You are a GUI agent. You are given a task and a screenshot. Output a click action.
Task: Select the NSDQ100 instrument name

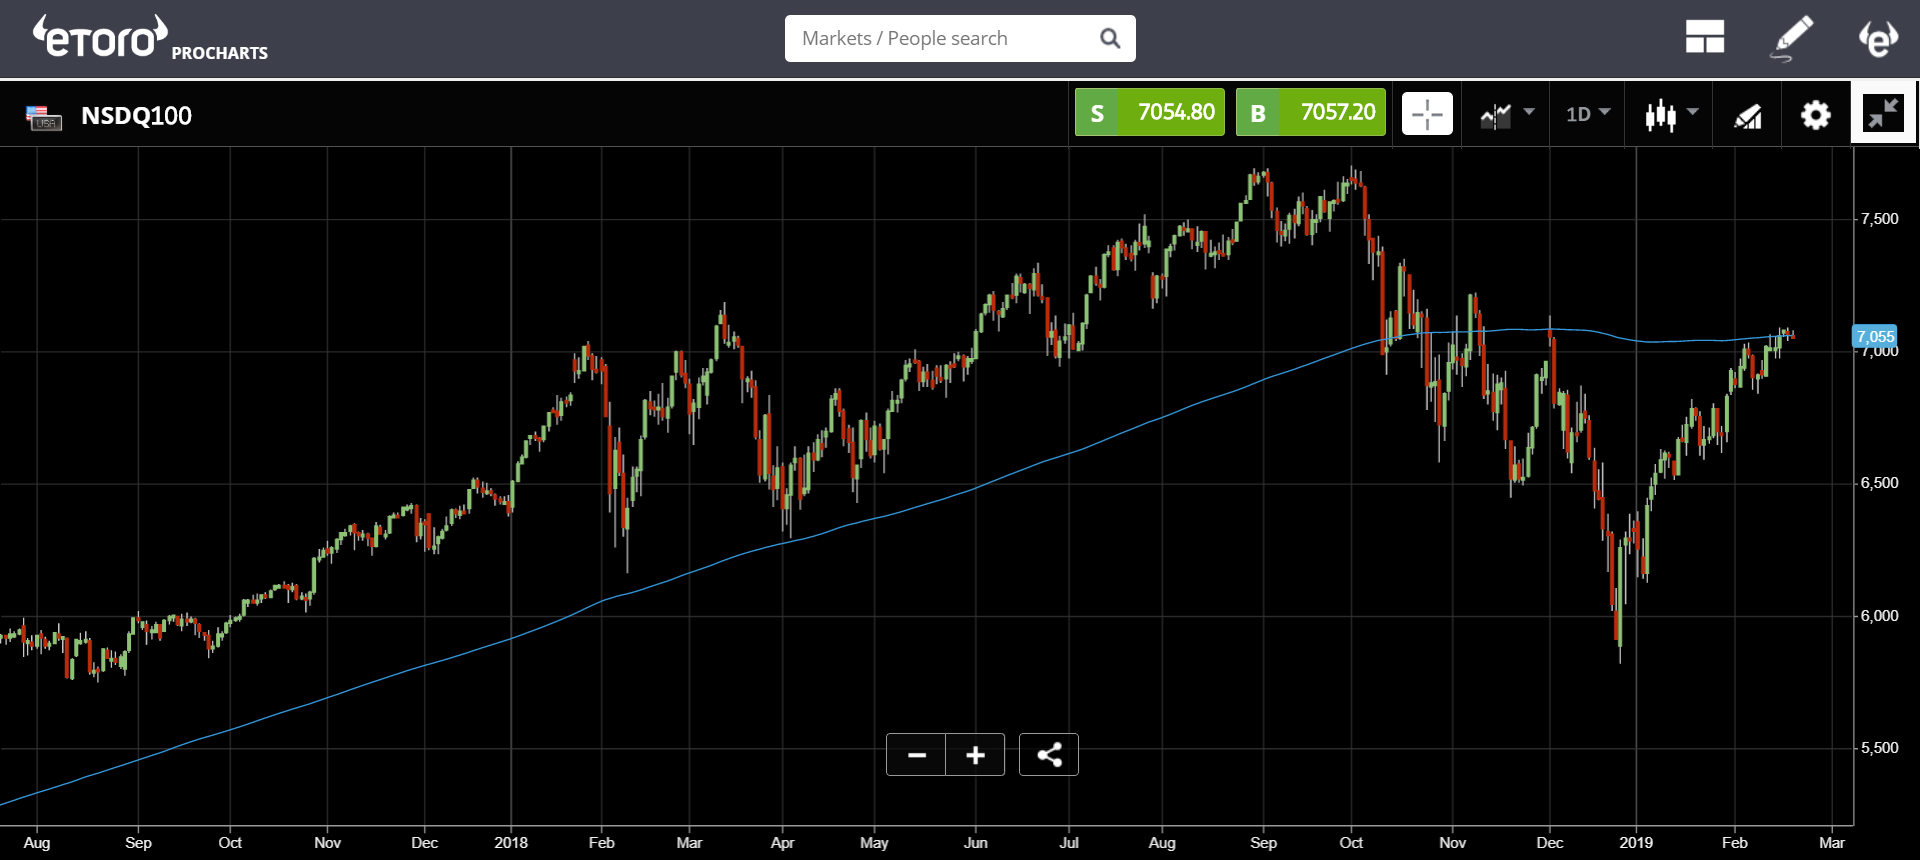coord(136,116)
